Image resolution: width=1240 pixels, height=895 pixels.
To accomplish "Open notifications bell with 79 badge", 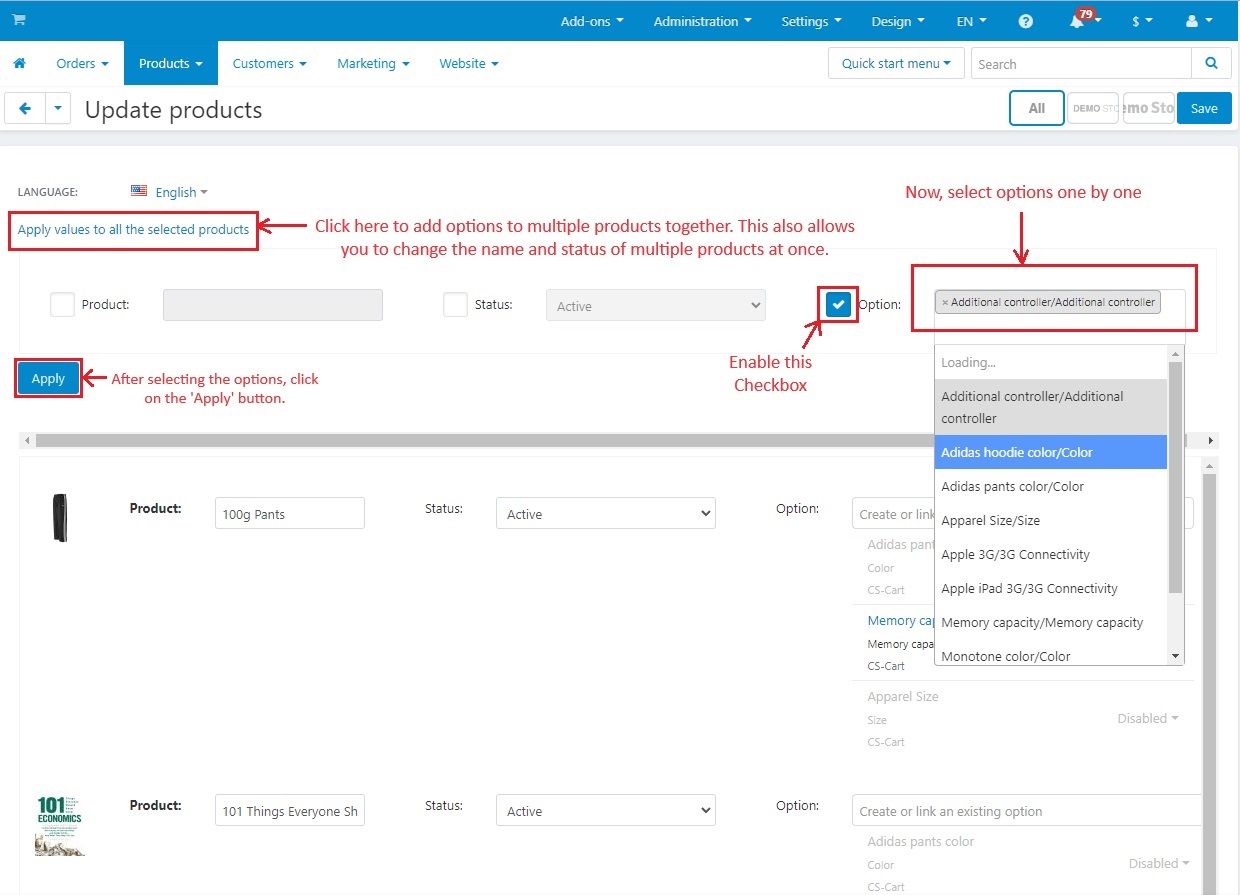I will tap(1080, 20).
